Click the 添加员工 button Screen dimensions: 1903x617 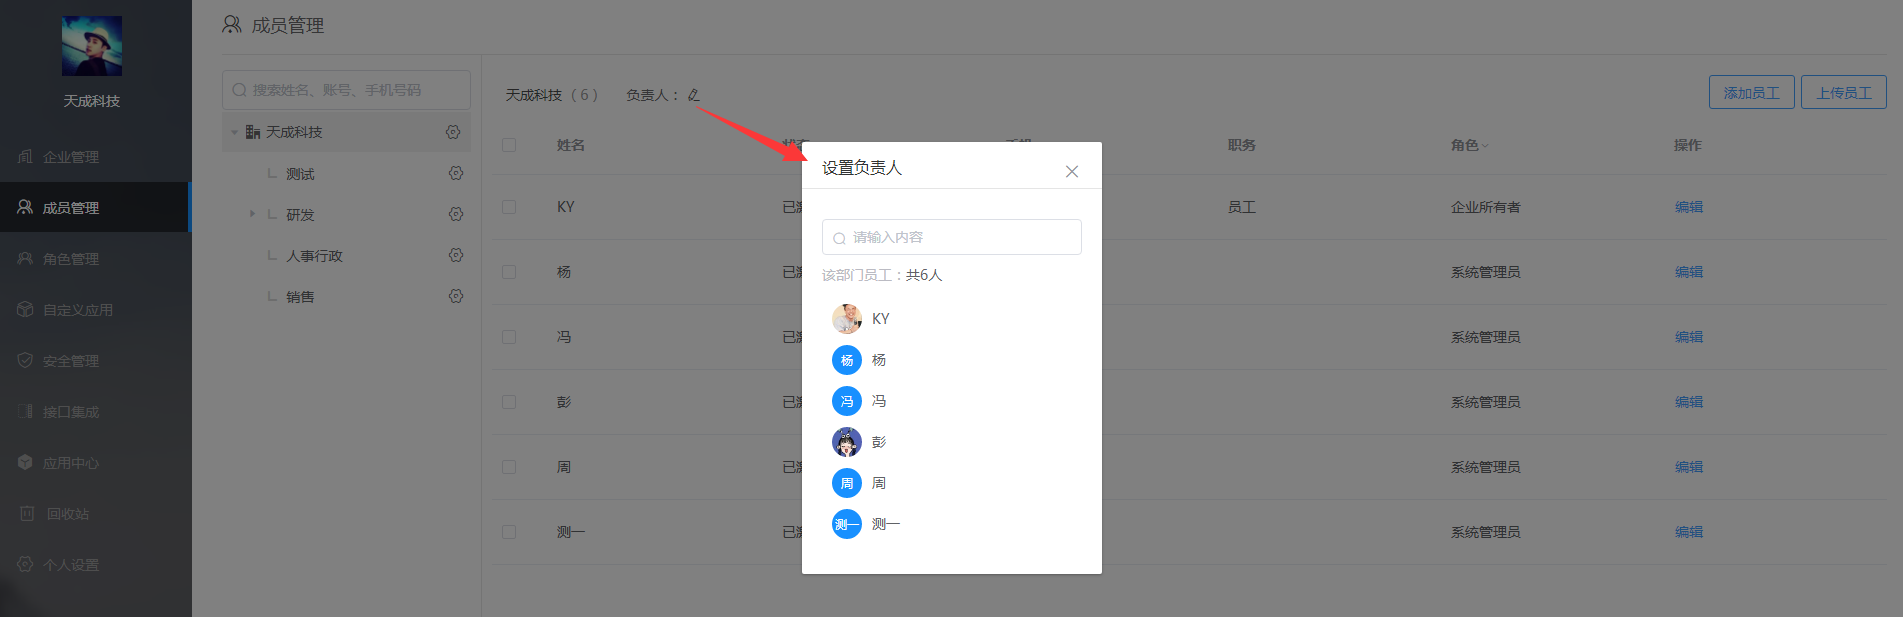tap(1752, 92)
